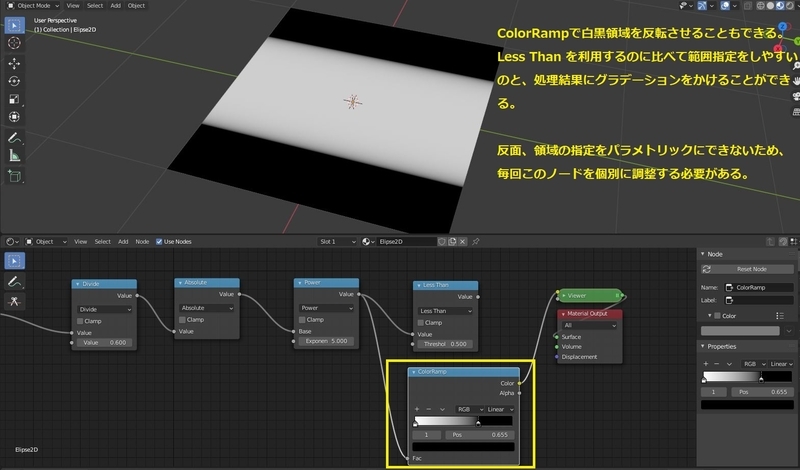This screenshot has width=800, height=470.
Task: Open the Divide node operation dropdown
Action: [105, 309]
